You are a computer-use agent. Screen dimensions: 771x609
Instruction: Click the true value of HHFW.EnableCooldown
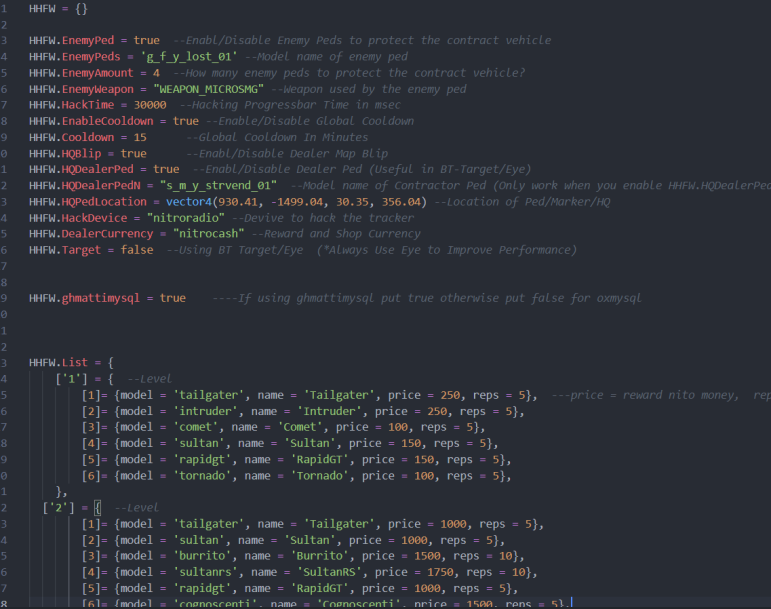pos(186,121)
